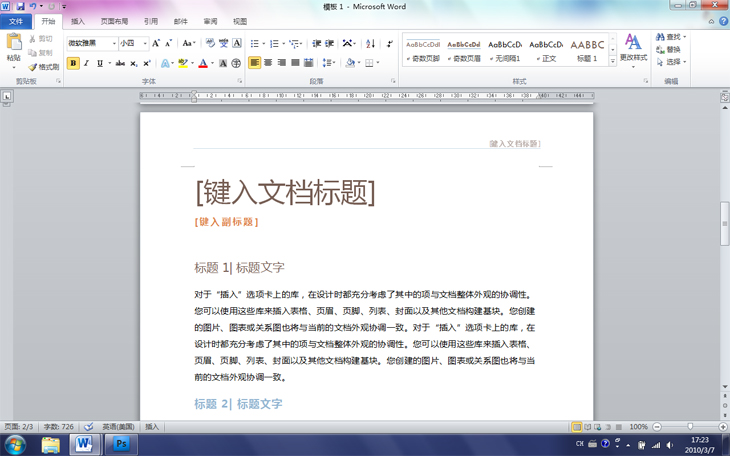Click the Copy (复制) button
This screenshot has height=456, width=730.
pyautogui.click(x=41, y=53)
